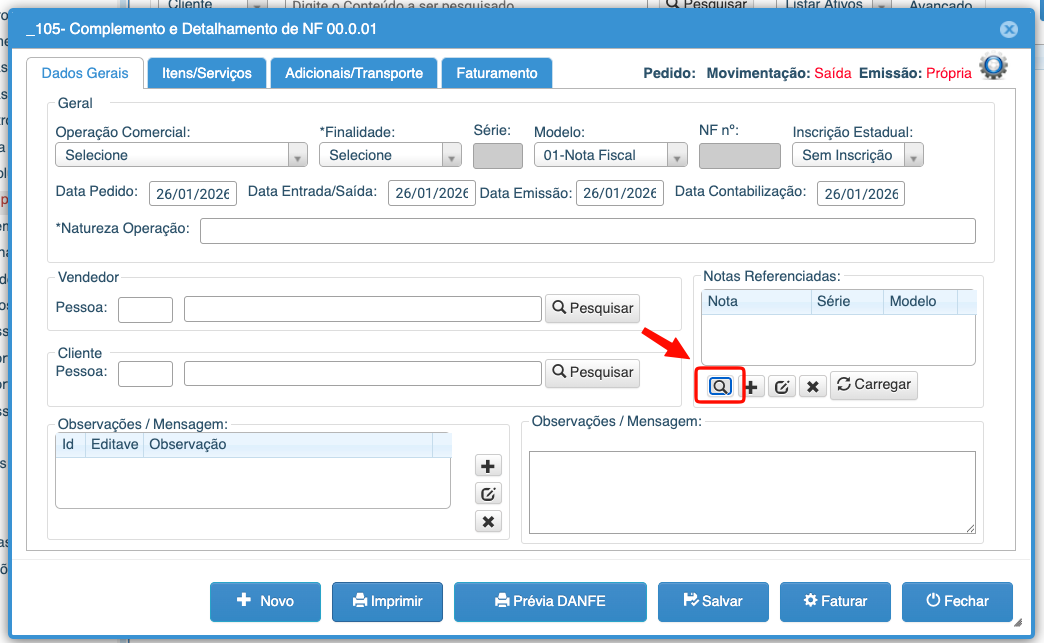
Task: Switch to the Itens/Serviços tab
Action: click(x=206, y=73)
